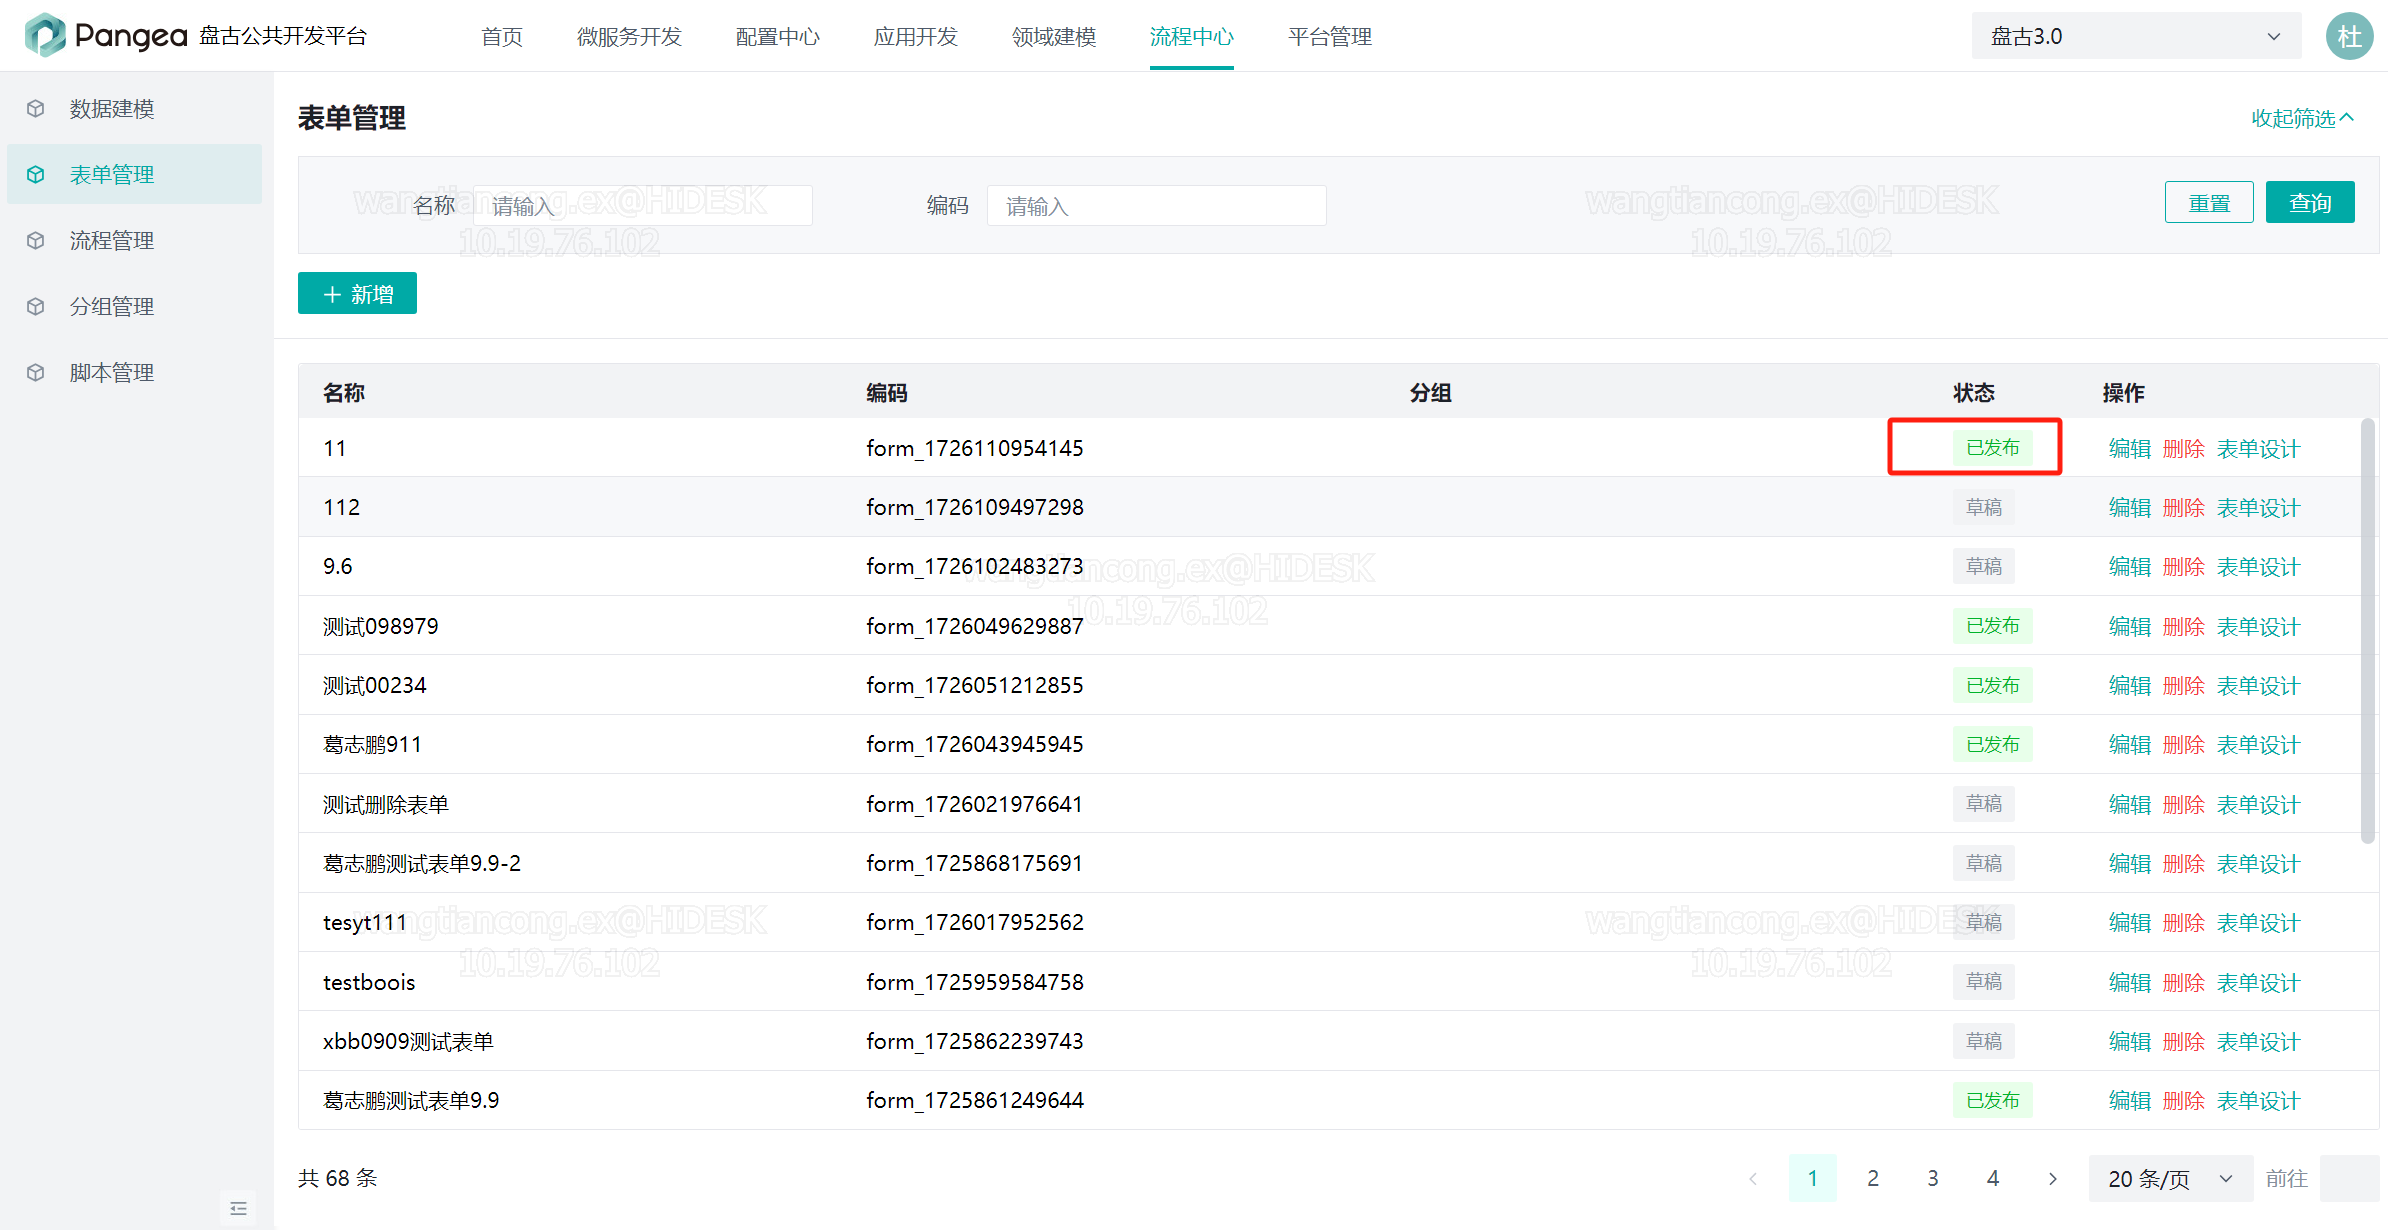
Task: Open the 首页 nav tab
Action: click(x=502, y=37)
